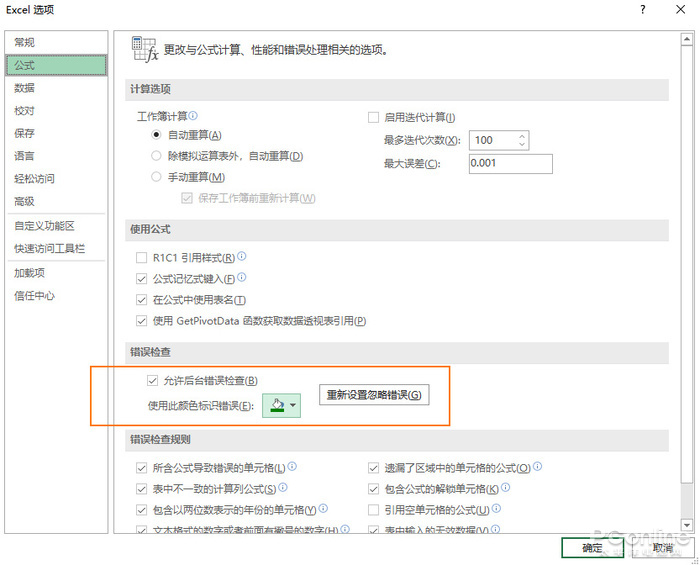700x565 pixels.
Task: Increase 最多迭代次数 with the up spinner
Action: 523,135
